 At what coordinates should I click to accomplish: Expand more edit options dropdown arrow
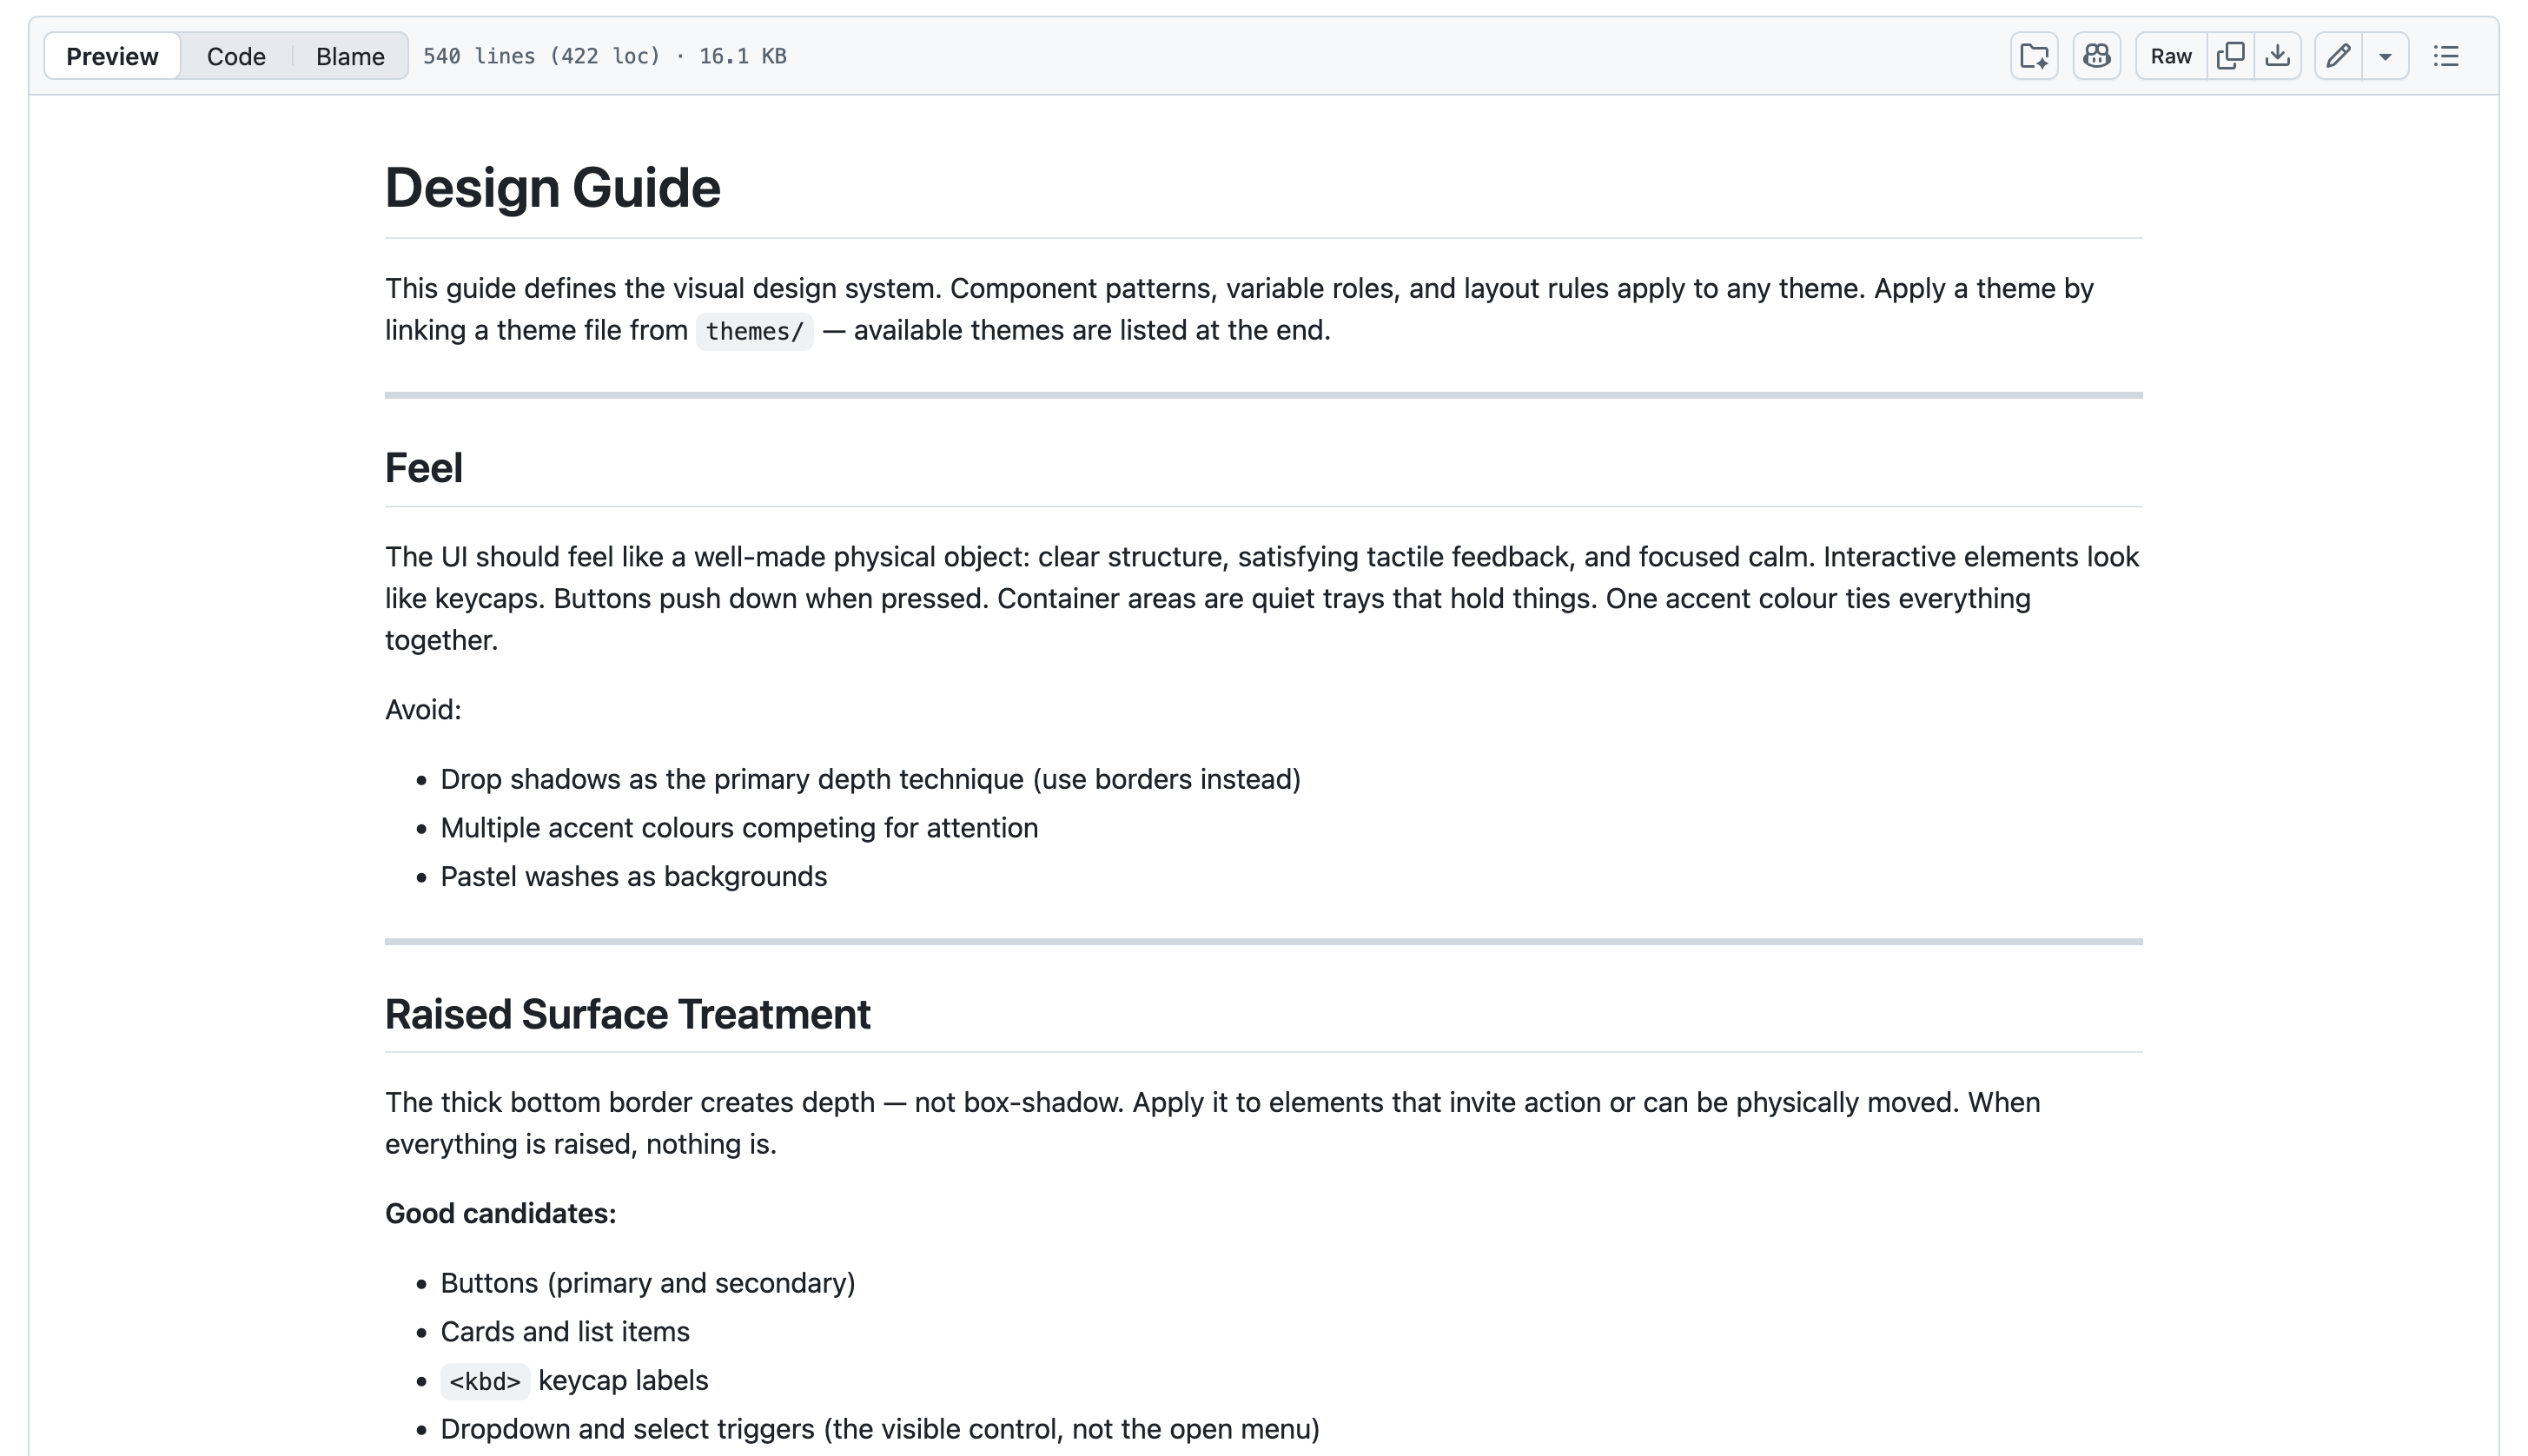(2385, 56)
